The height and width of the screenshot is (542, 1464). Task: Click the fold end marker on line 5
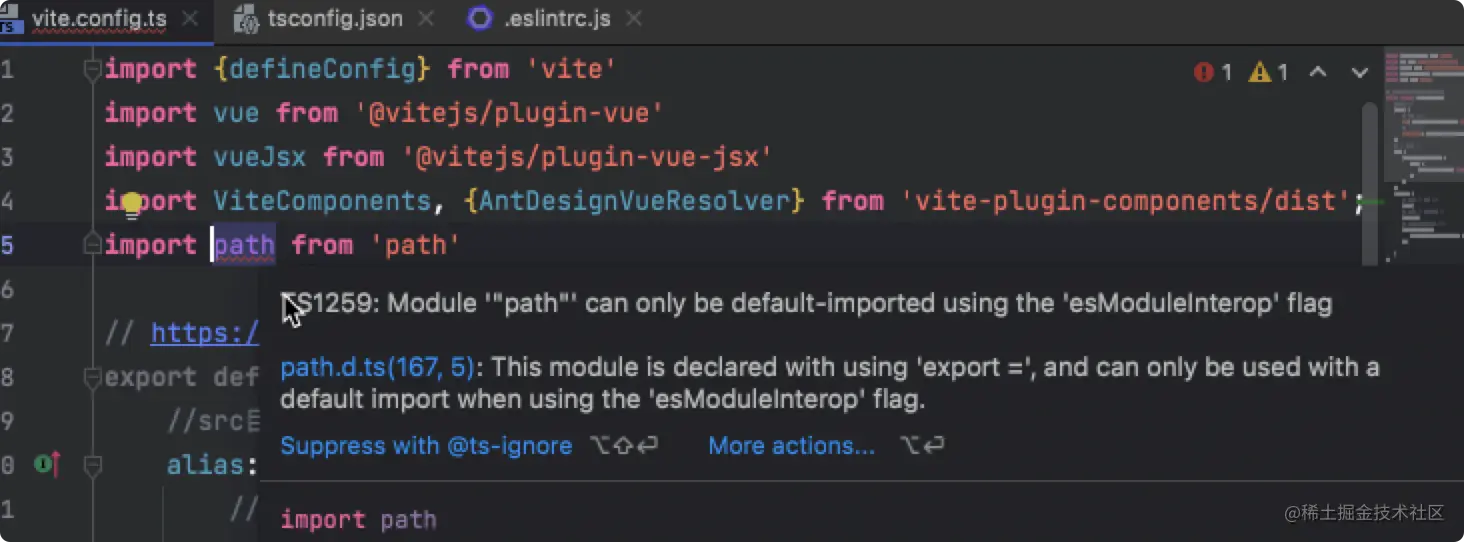(x=92, y=245)
